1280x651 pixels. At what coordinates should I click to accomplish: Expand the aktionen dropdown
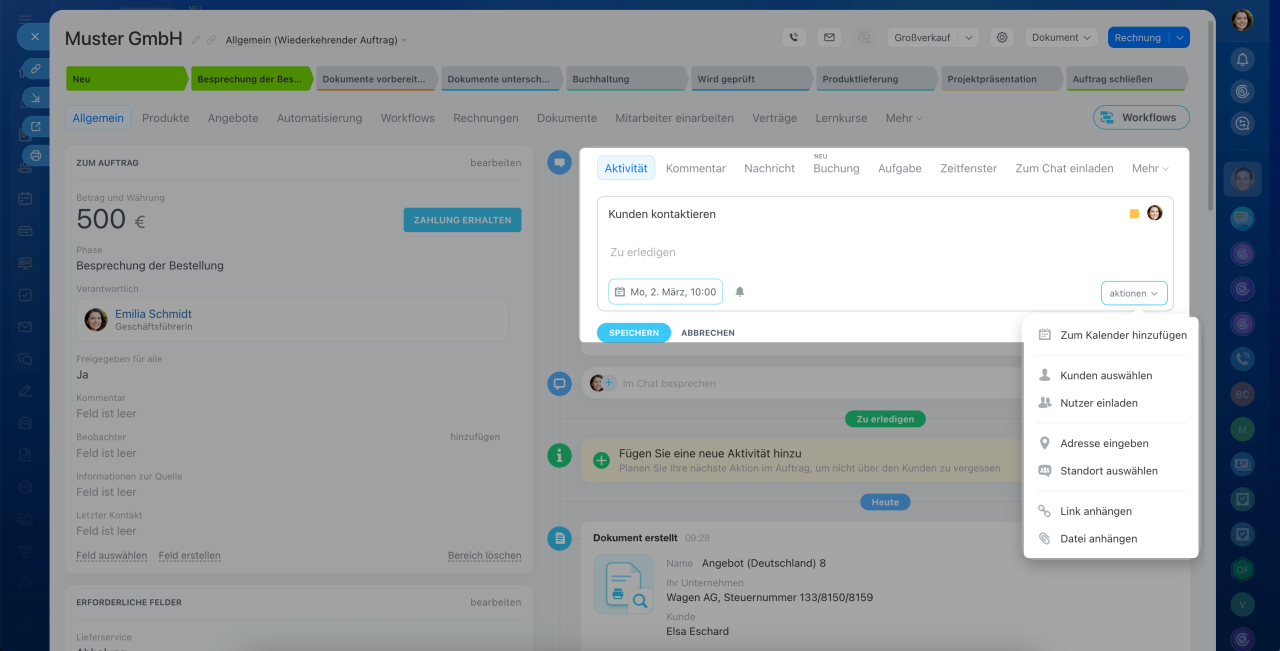1134,293
